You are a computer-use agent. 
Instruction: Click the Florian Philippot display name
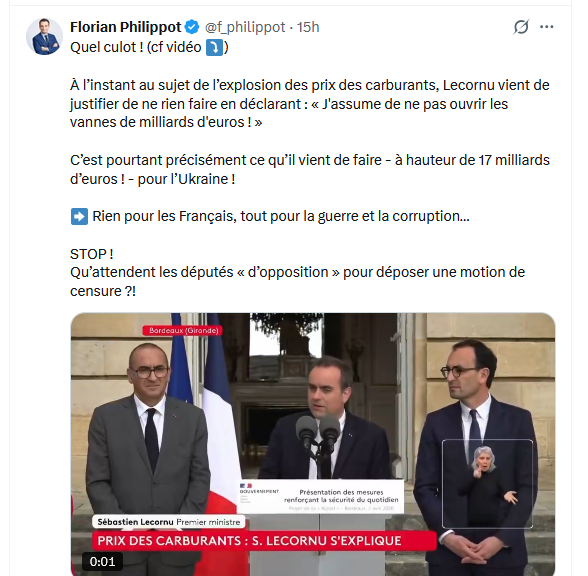point(126,27)
